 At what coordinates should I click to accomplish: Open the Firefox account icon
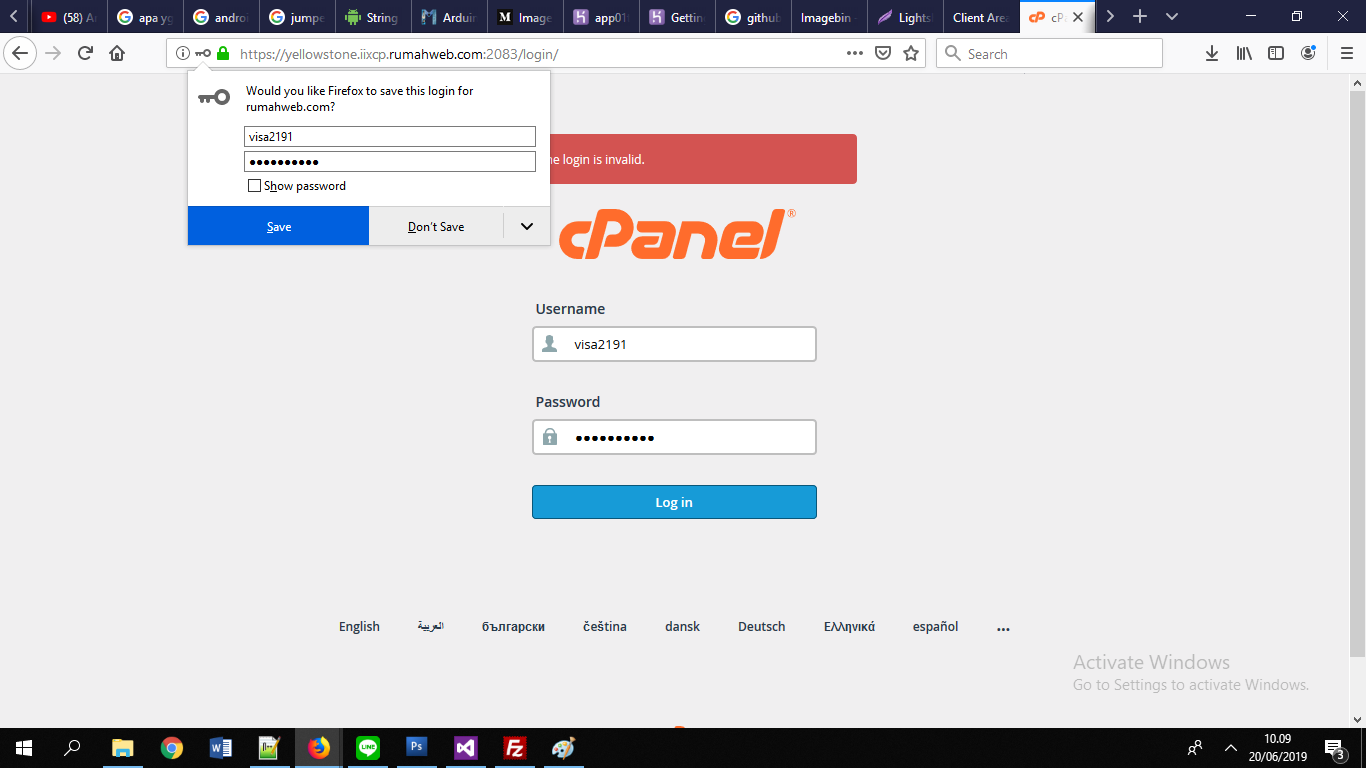(x=1308, y=54)
